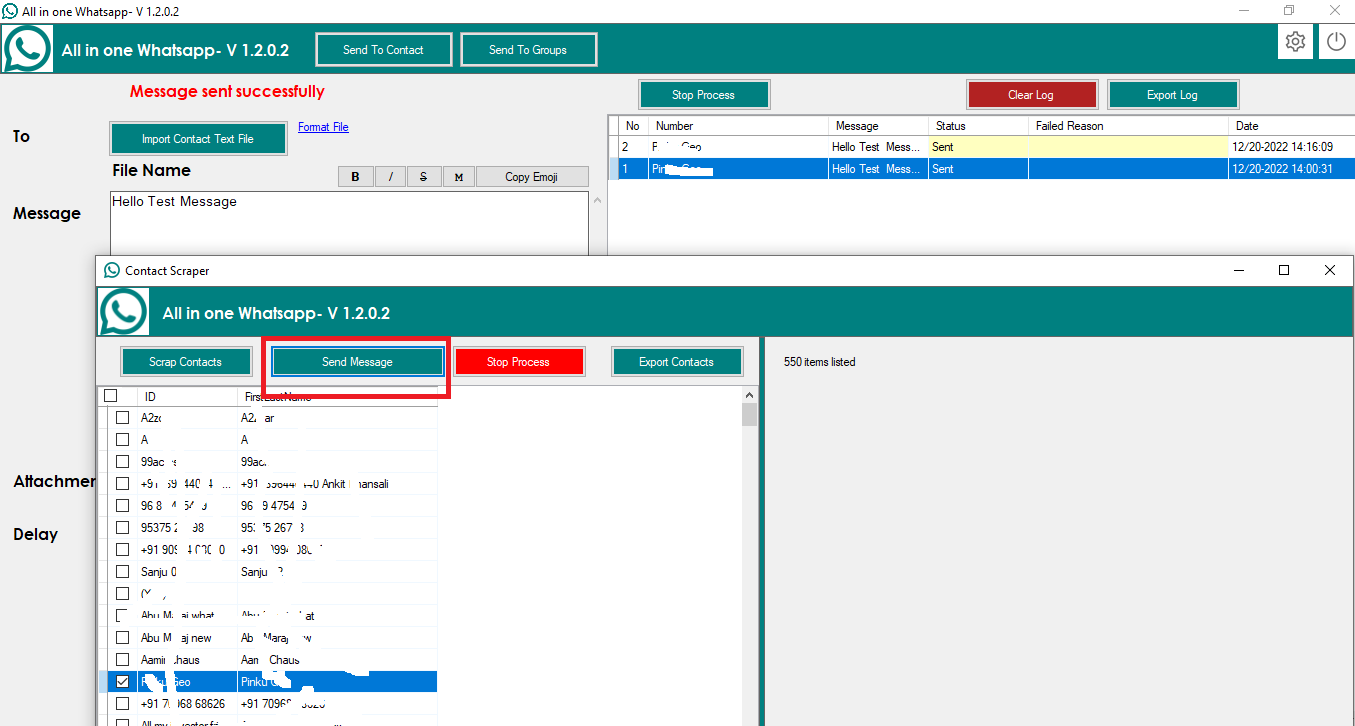
Task: Click the Number column header in the log
Action: [739, 126]
